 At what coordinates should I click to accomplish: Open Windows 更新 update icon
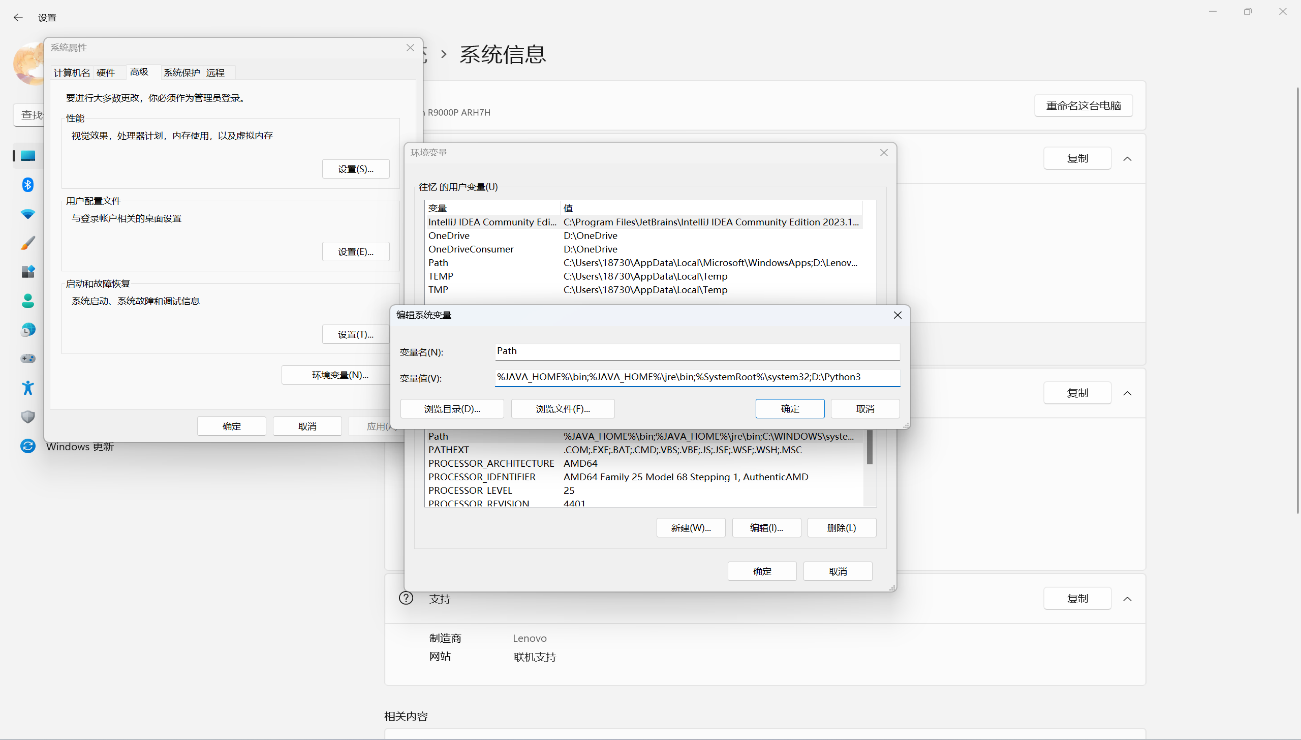(x=28, y=446)
